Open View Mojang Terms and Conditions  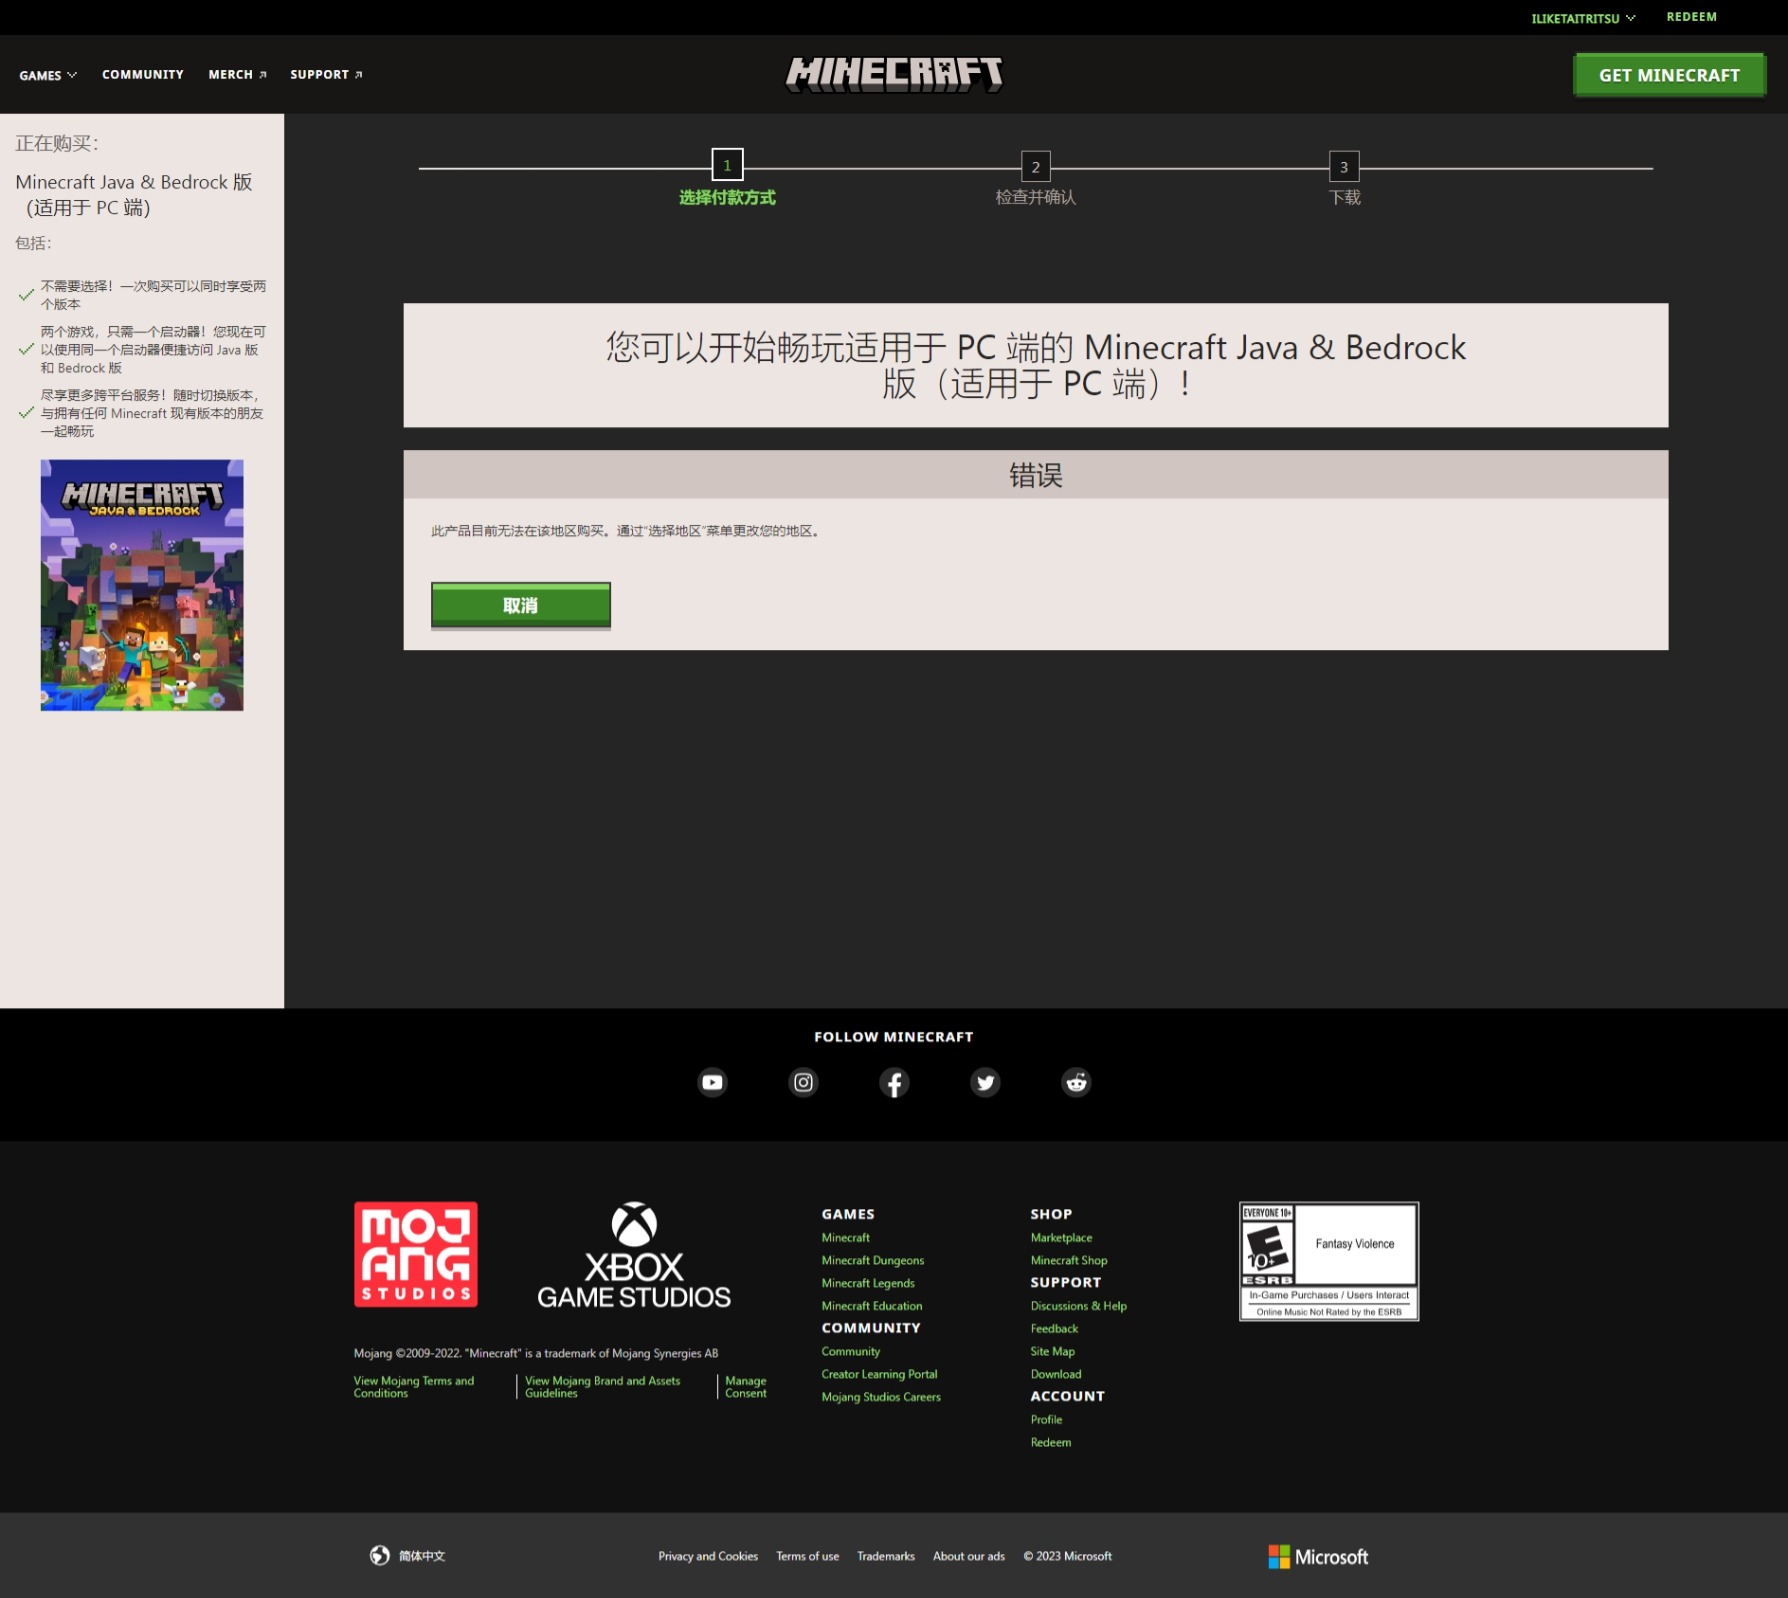point(414,1387)
